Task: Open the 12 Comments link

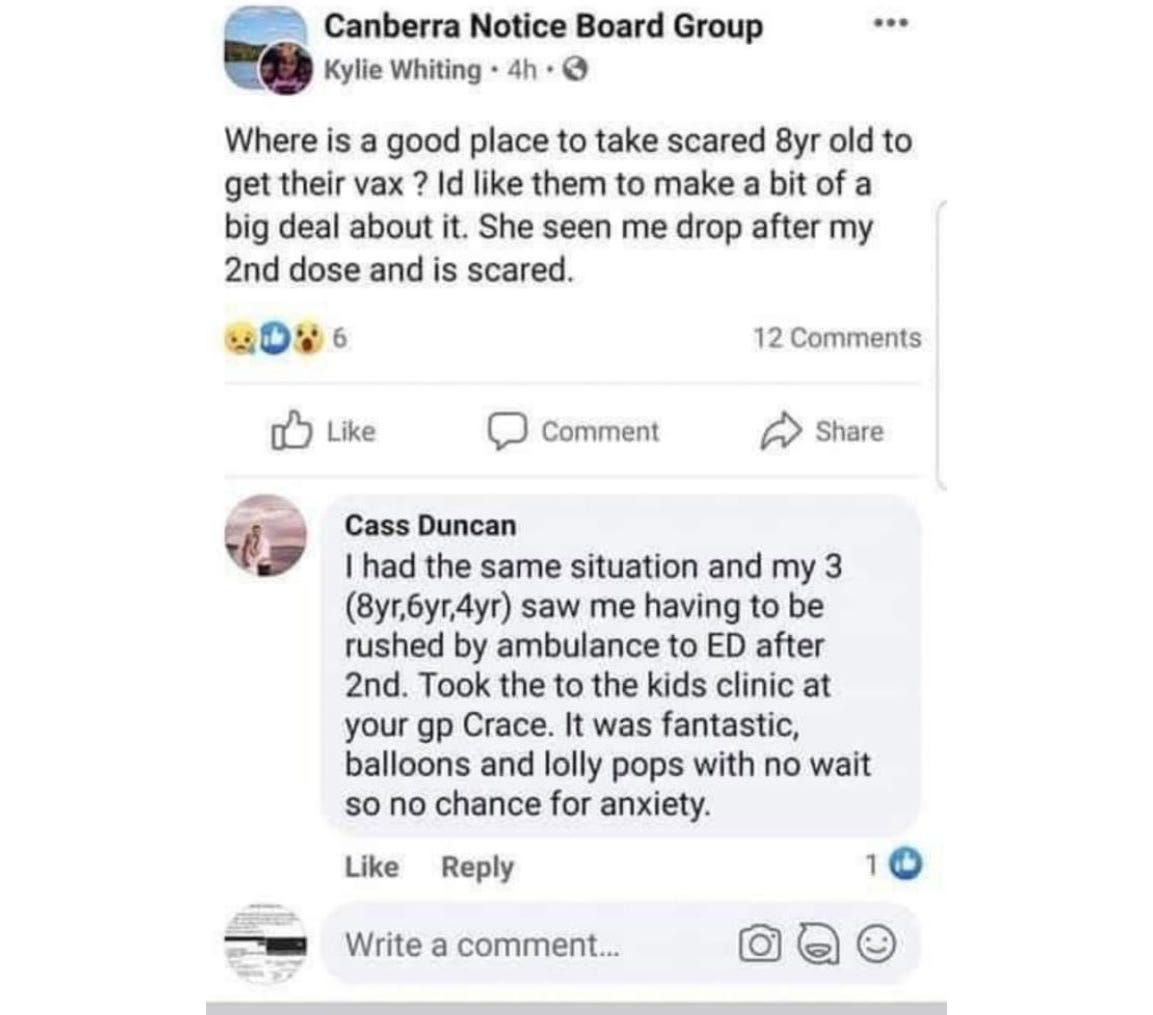Action: click(837, 338)
